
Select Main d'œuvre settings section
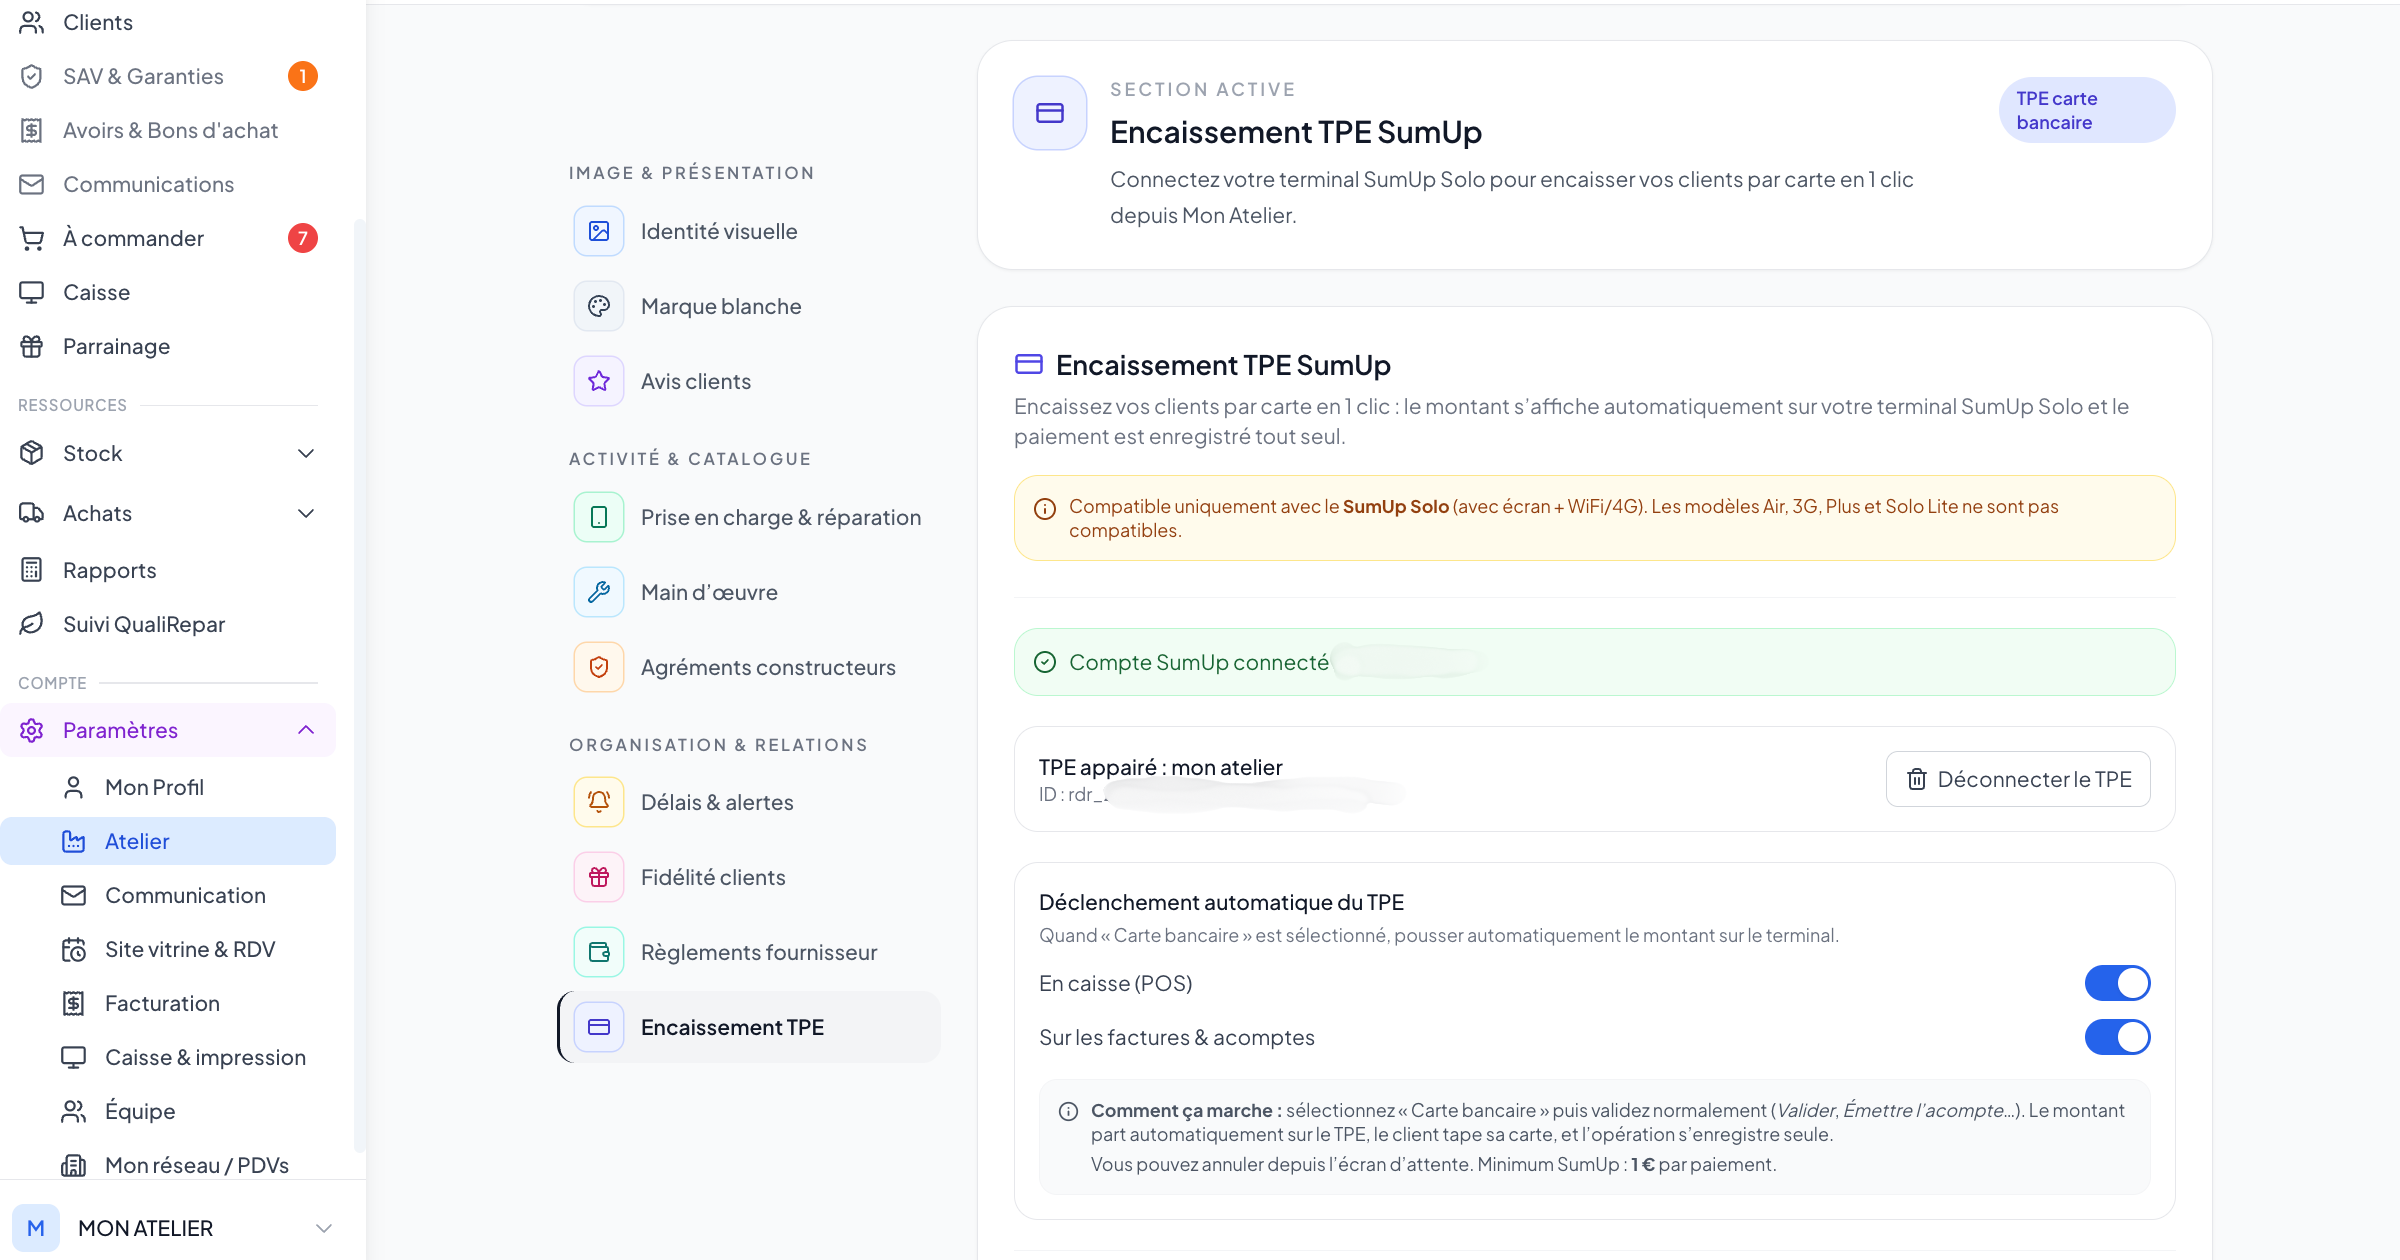749,592
